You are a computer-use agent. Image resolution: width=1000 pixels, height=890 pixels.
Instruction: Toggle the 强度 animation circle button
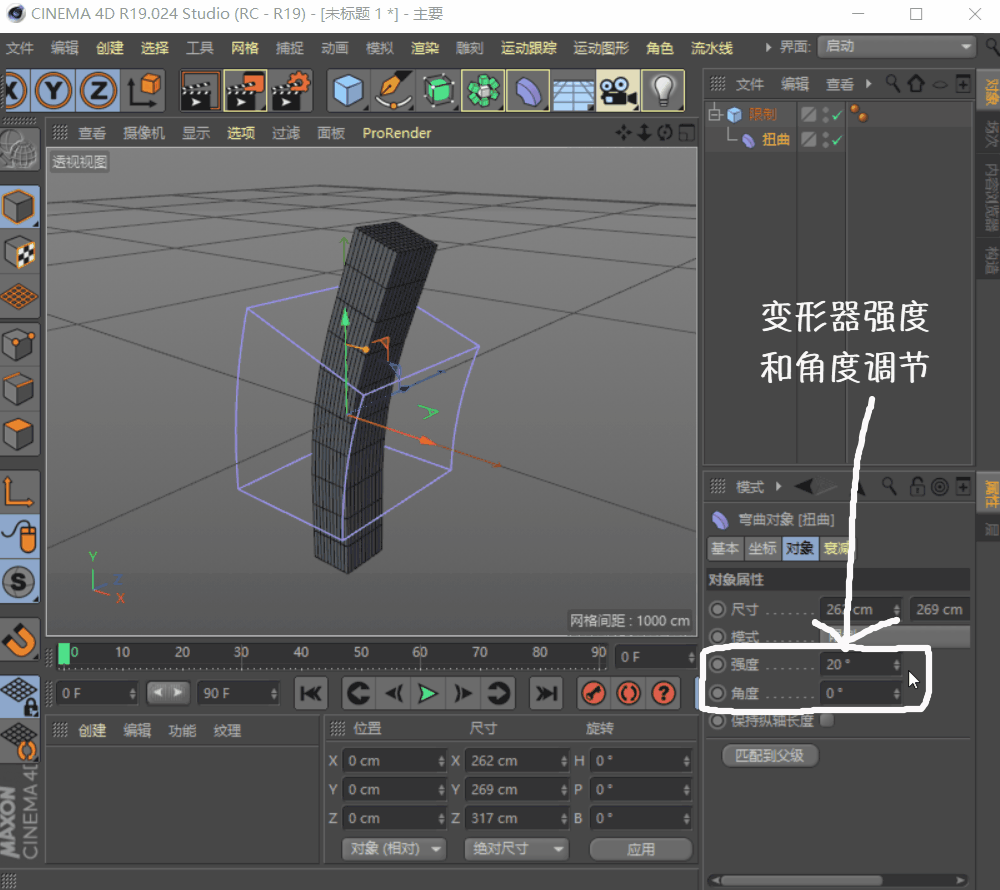(717, 665)
